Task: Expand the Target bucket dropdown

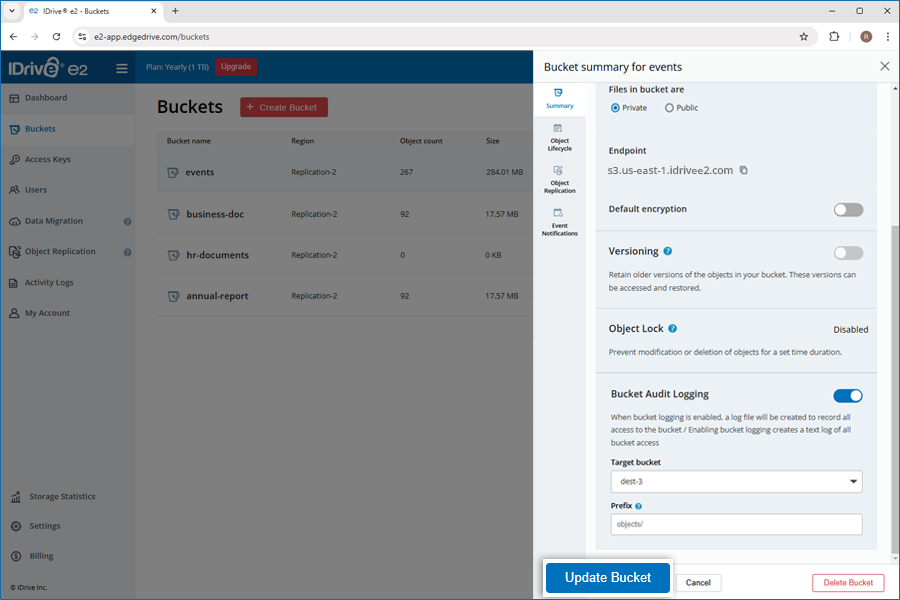Action: point(736,482)
